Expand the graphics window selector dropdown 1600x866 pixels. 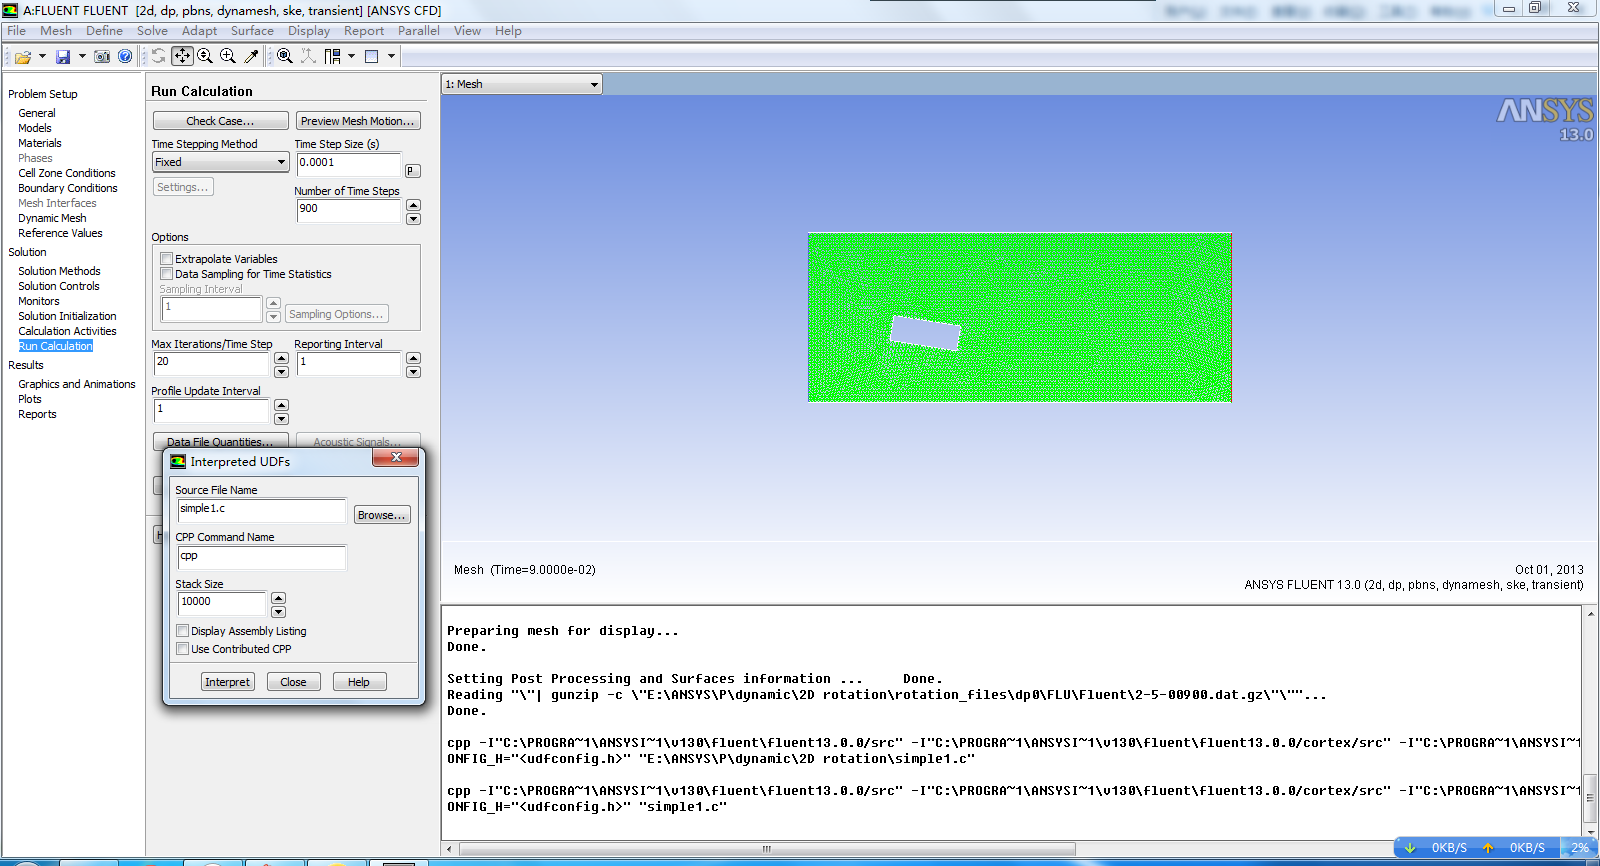[x=594, y=85]
